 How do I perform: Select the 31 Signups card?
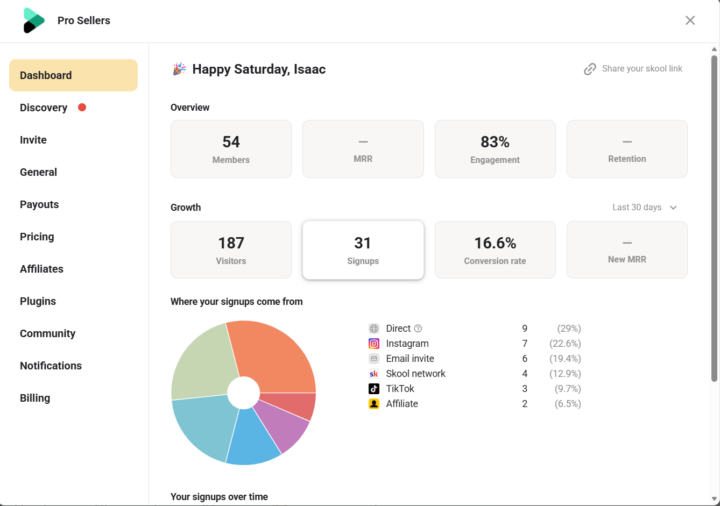coord(363,250)
